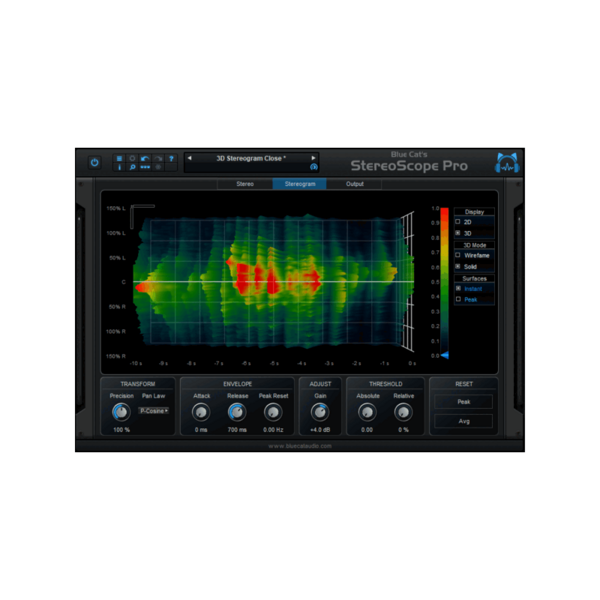
Task: Click the Relative threshold knob
Action: [403, 412]
